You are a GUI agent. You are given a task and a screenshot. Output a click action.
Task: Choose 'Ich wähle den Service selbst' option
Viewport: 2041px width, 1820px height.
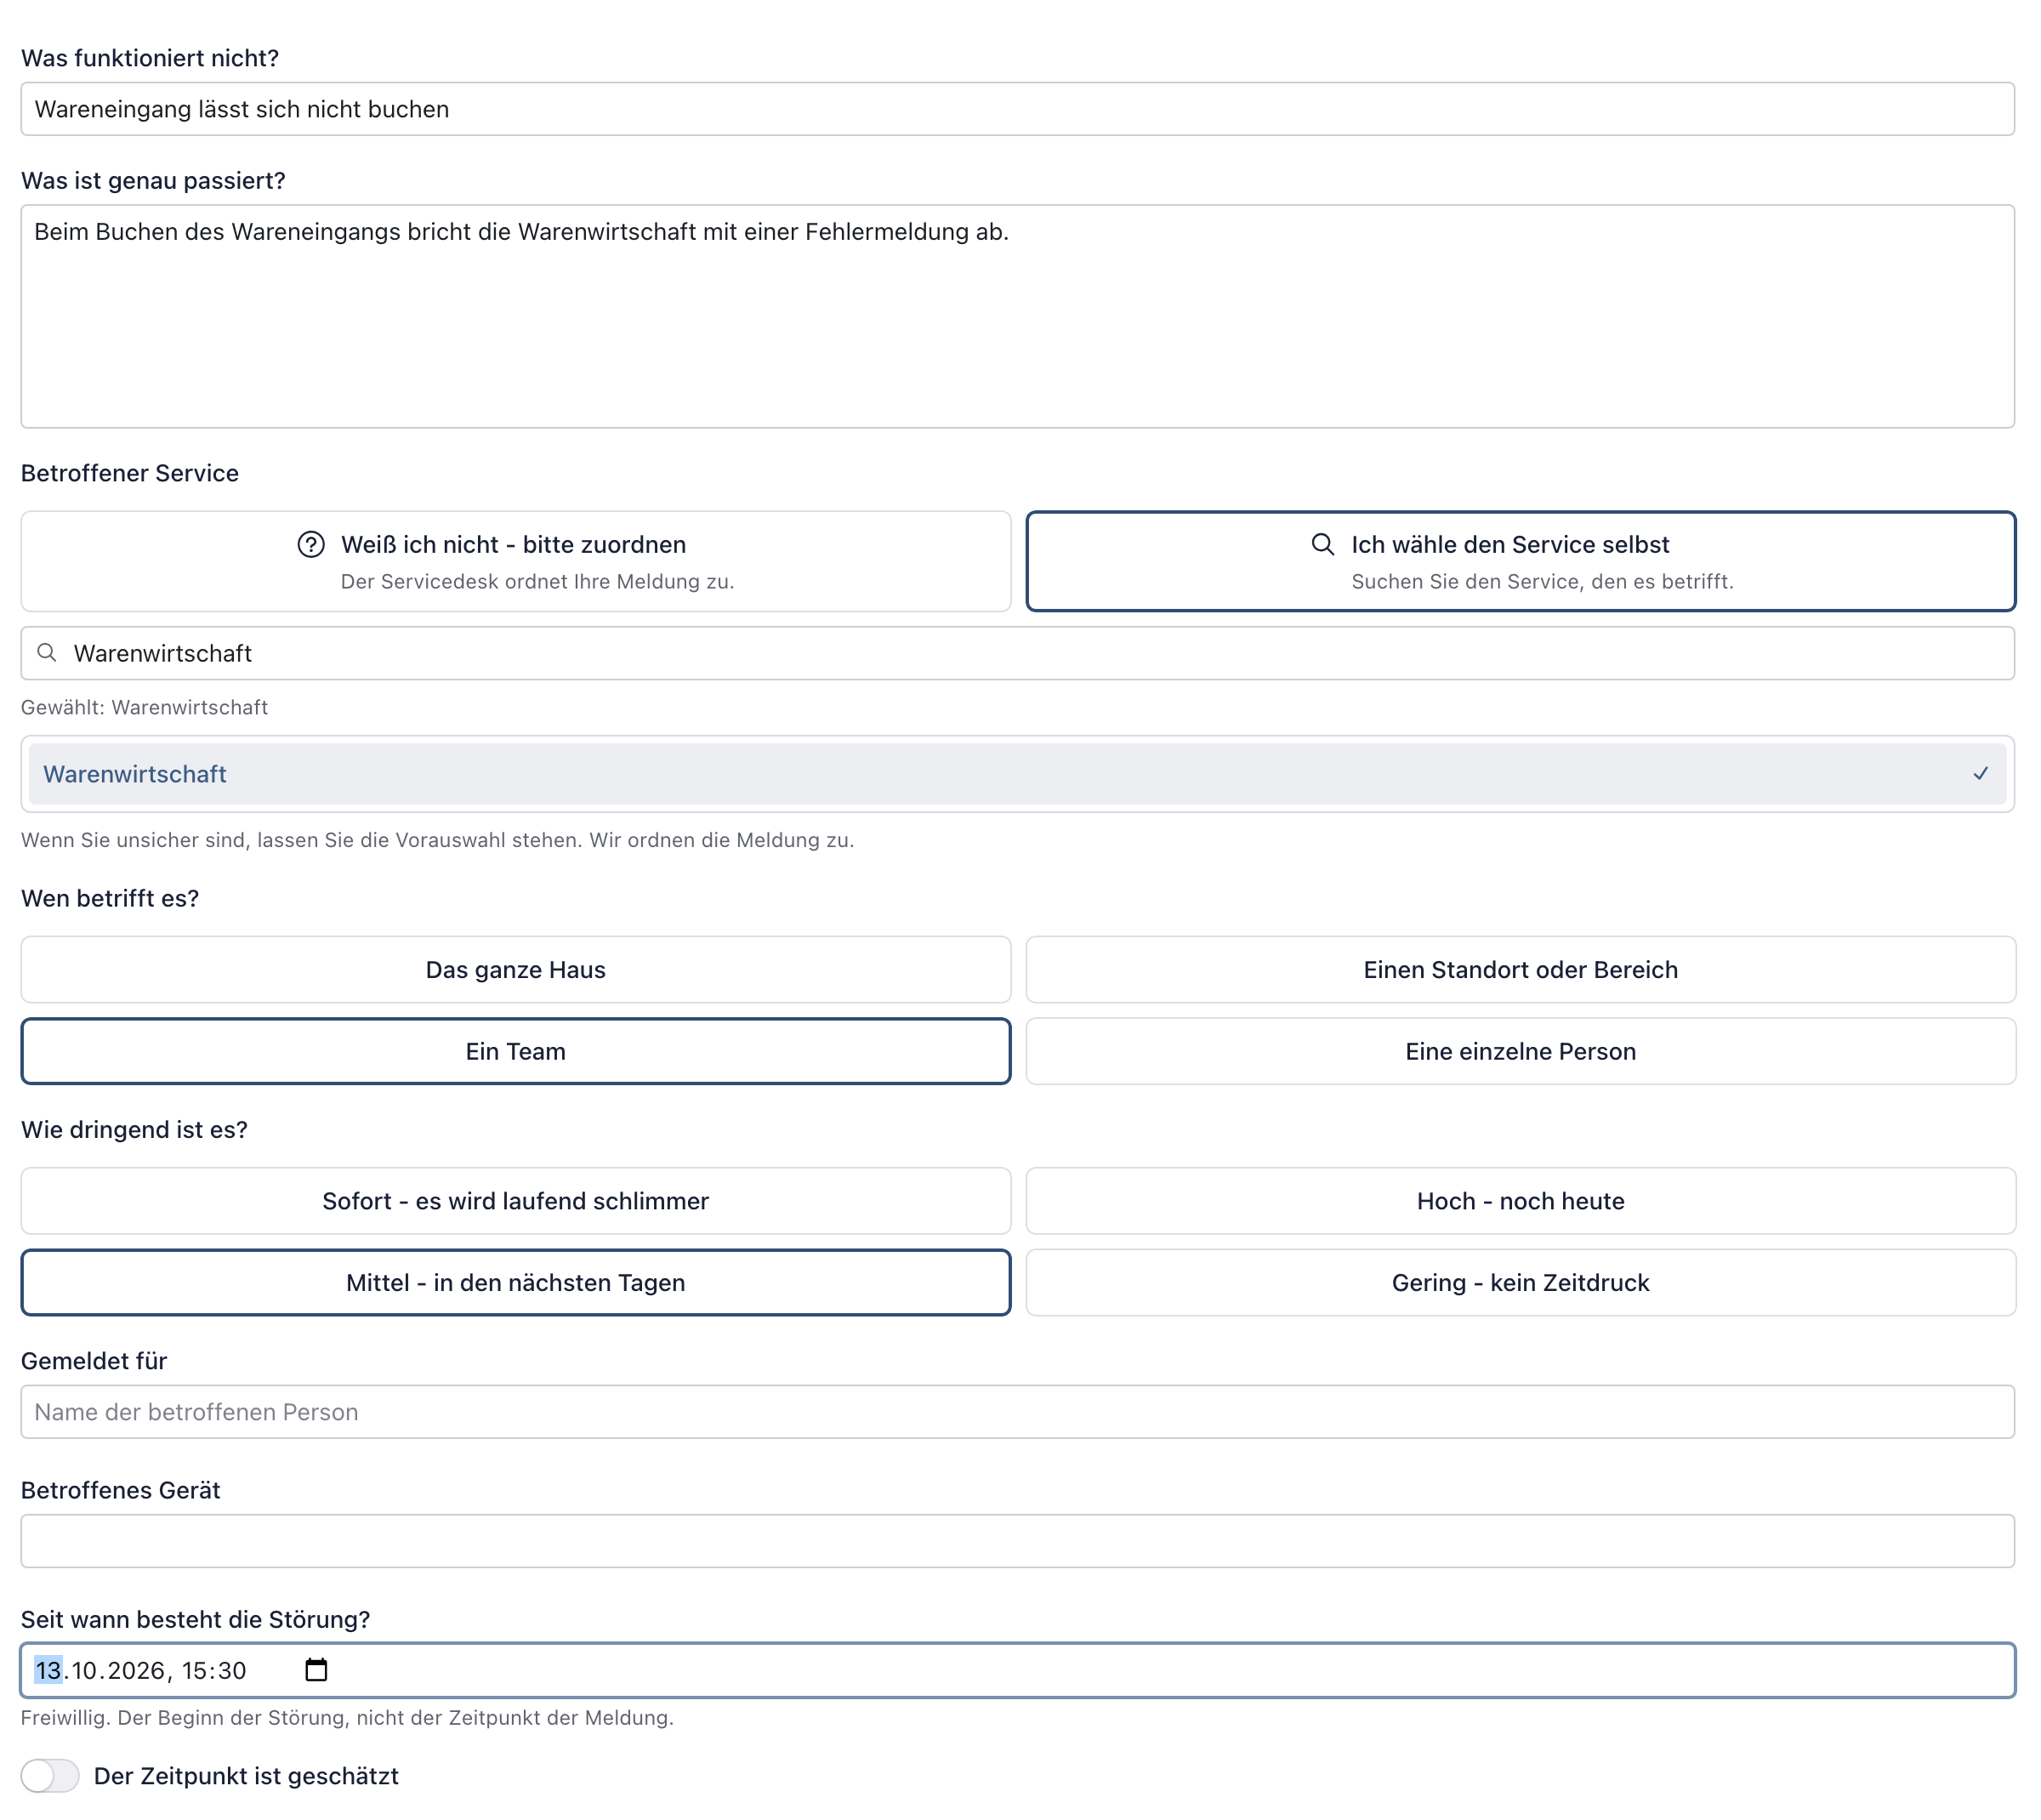click(1520, 561)
